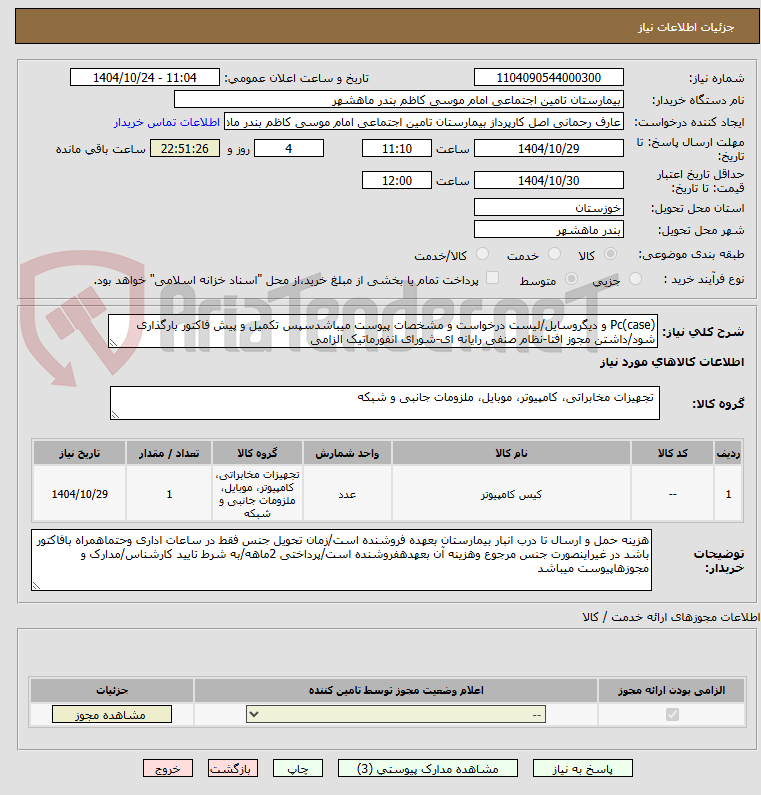Click the واحد شمارش column header
Image resolution: width=761 pixels, height=795 pixels.
[347, 453]
